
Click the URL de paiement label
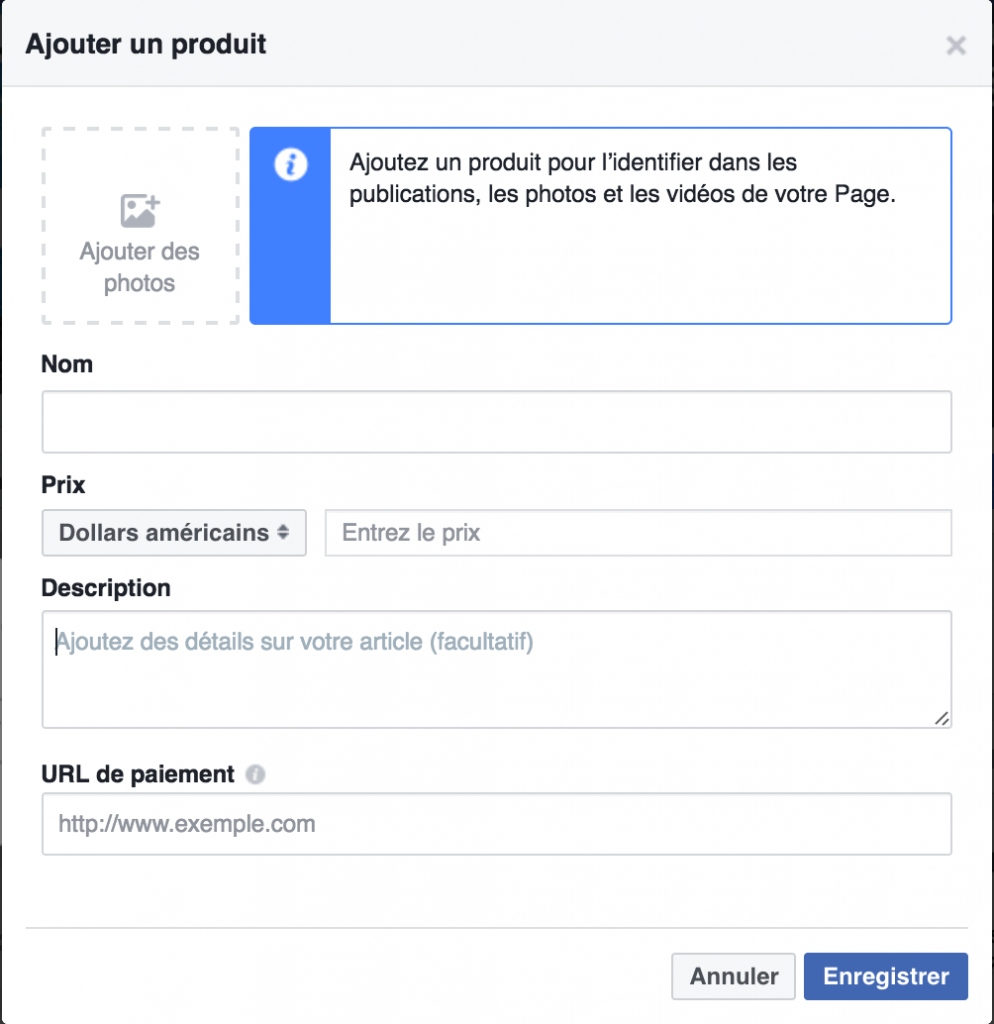click(x=137, y=773)
